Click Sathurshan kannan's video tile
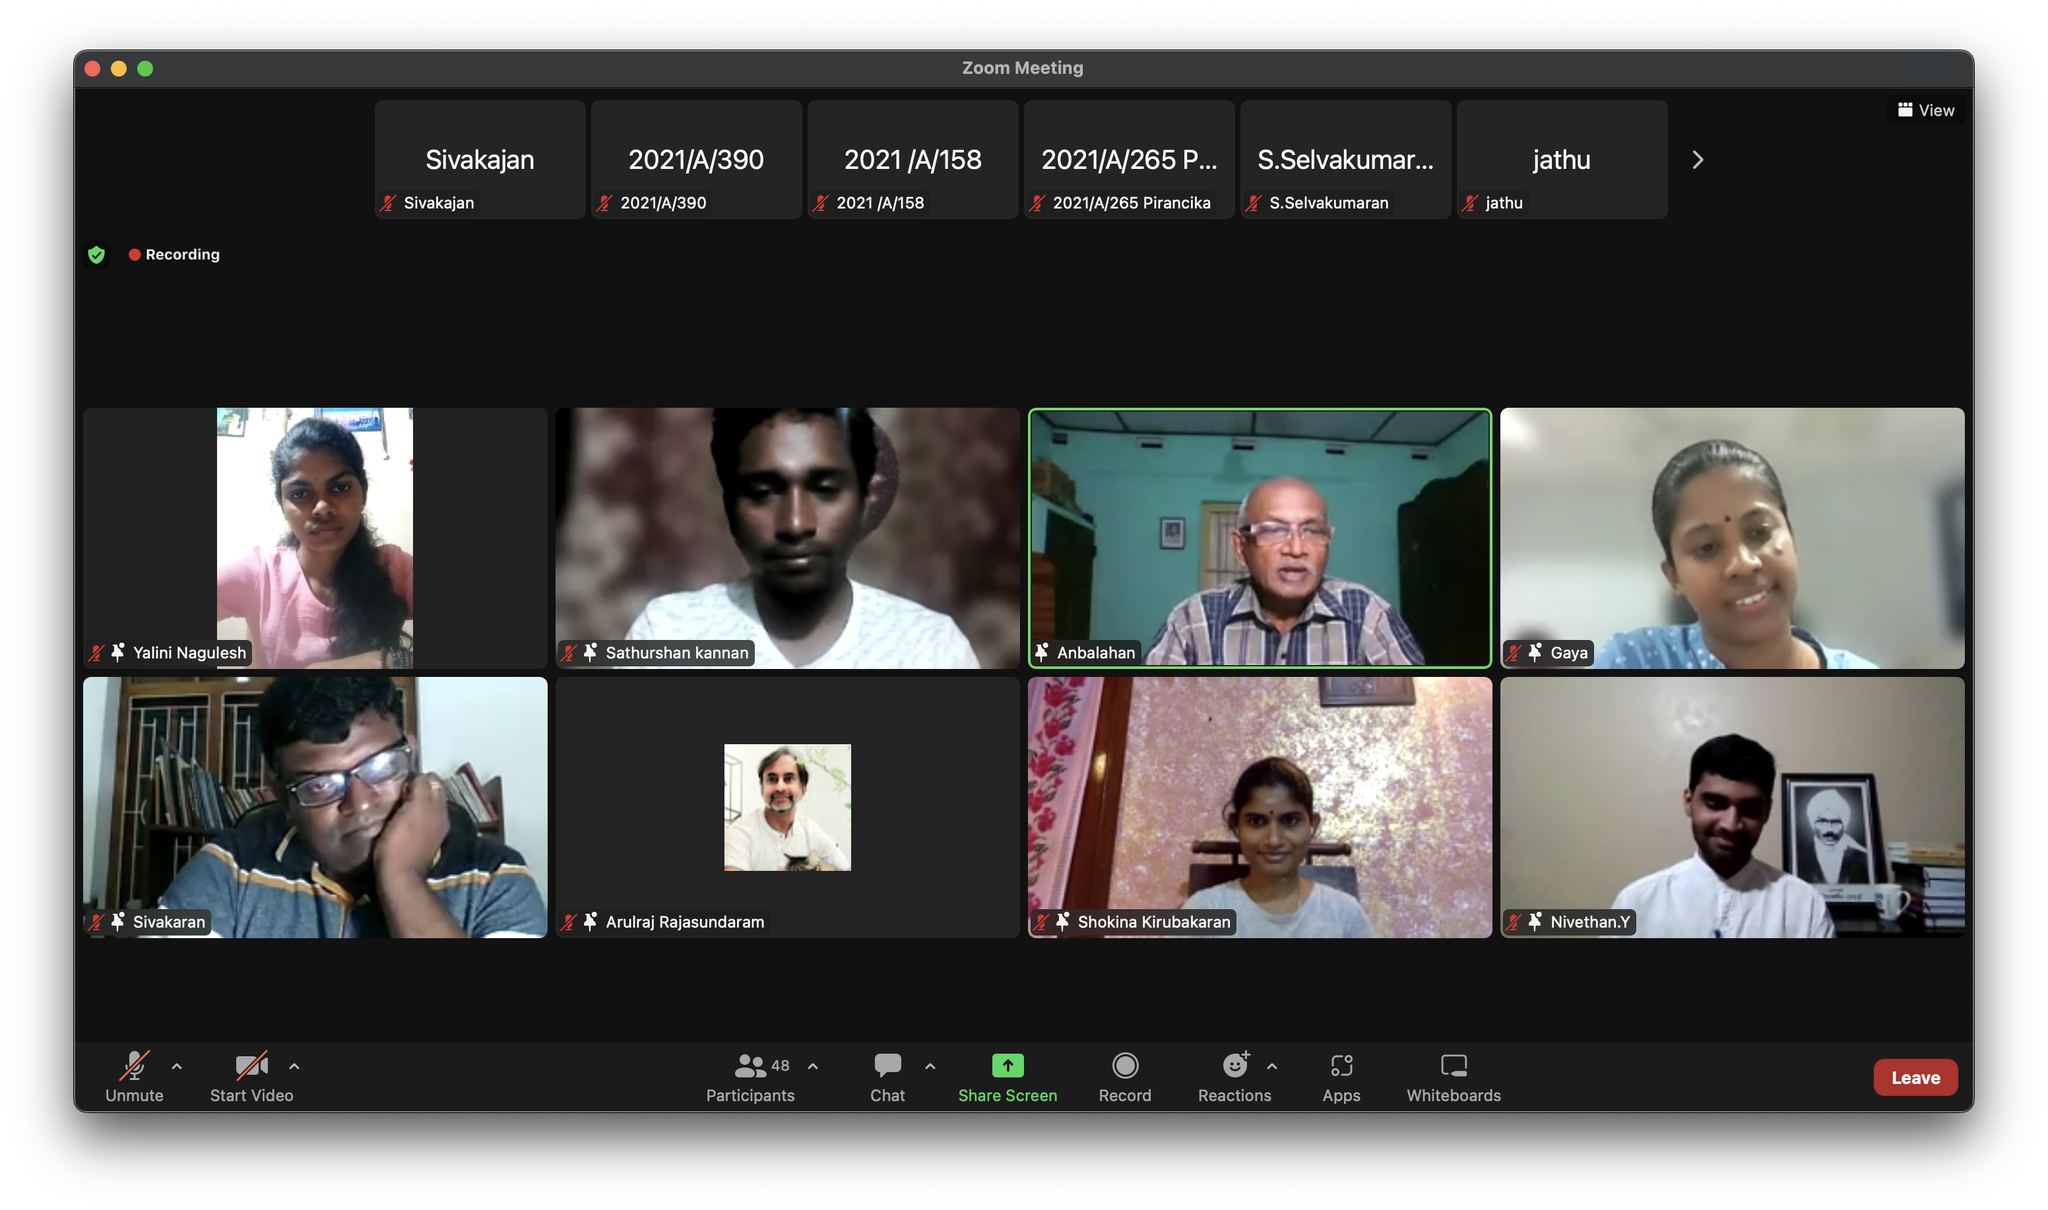 point(788,538)
